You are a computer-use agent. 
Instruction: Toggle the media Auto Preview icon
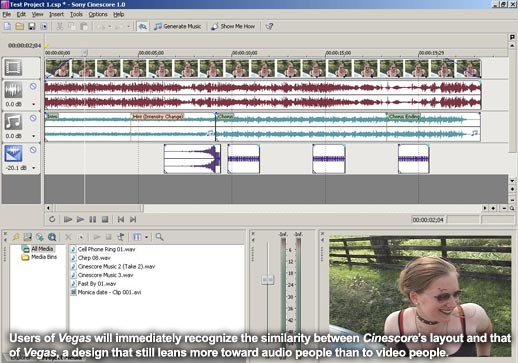tap(121, 237)
